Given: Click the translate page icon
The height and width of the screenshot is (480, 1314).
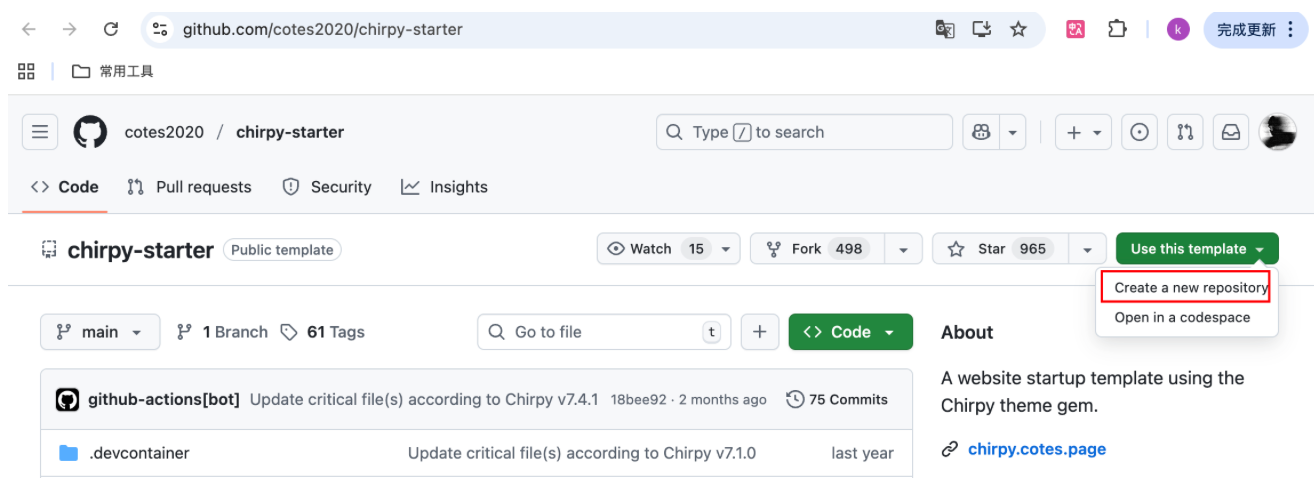Looking at the screenshot, I should coord(945,29).
